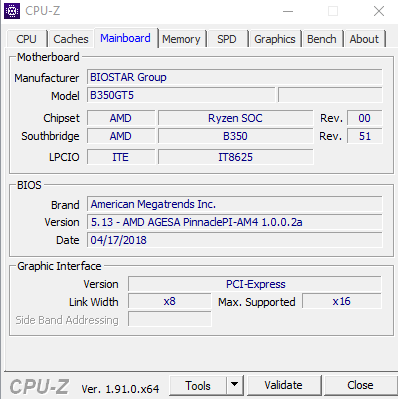The image size is (398, 399).
Task: View the About tab
Action: tap(364, 39)
